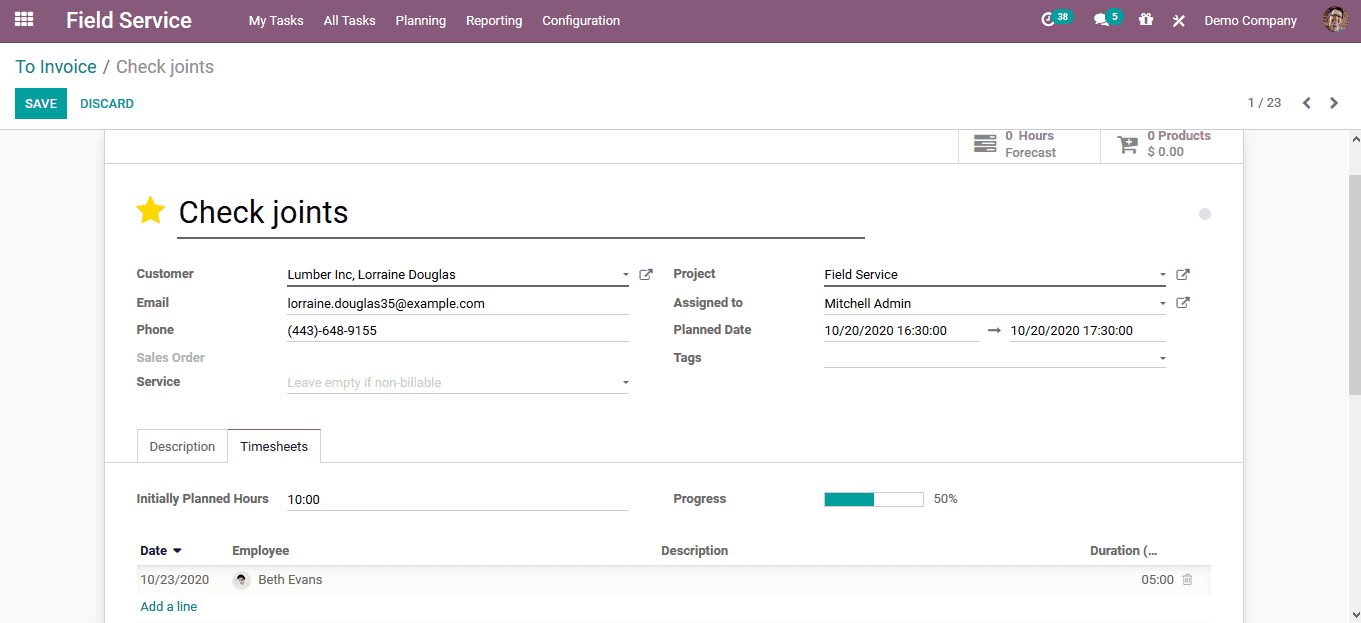Click the 05:00 duration cell

1157,579
